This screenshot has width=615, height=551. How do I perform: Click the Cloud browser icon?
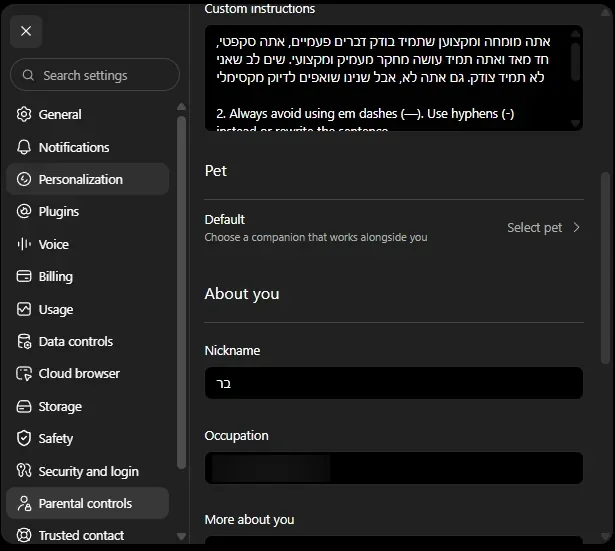24,374
